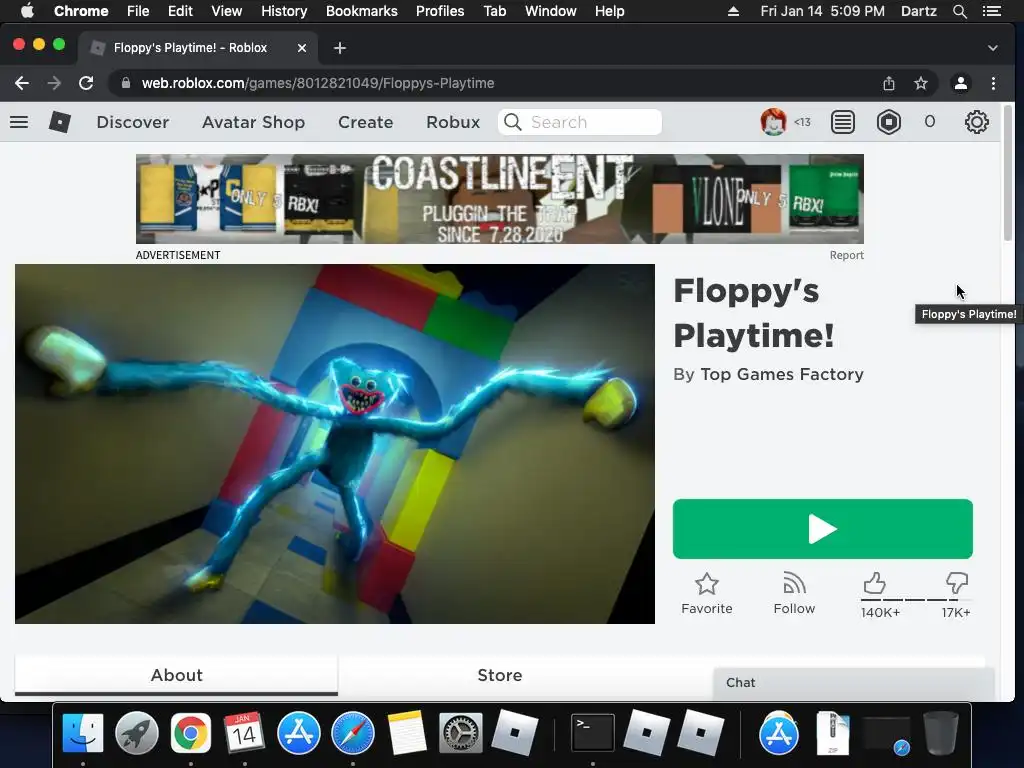Open the Create link
The image size is (1024, 768).
coord(366,122)
